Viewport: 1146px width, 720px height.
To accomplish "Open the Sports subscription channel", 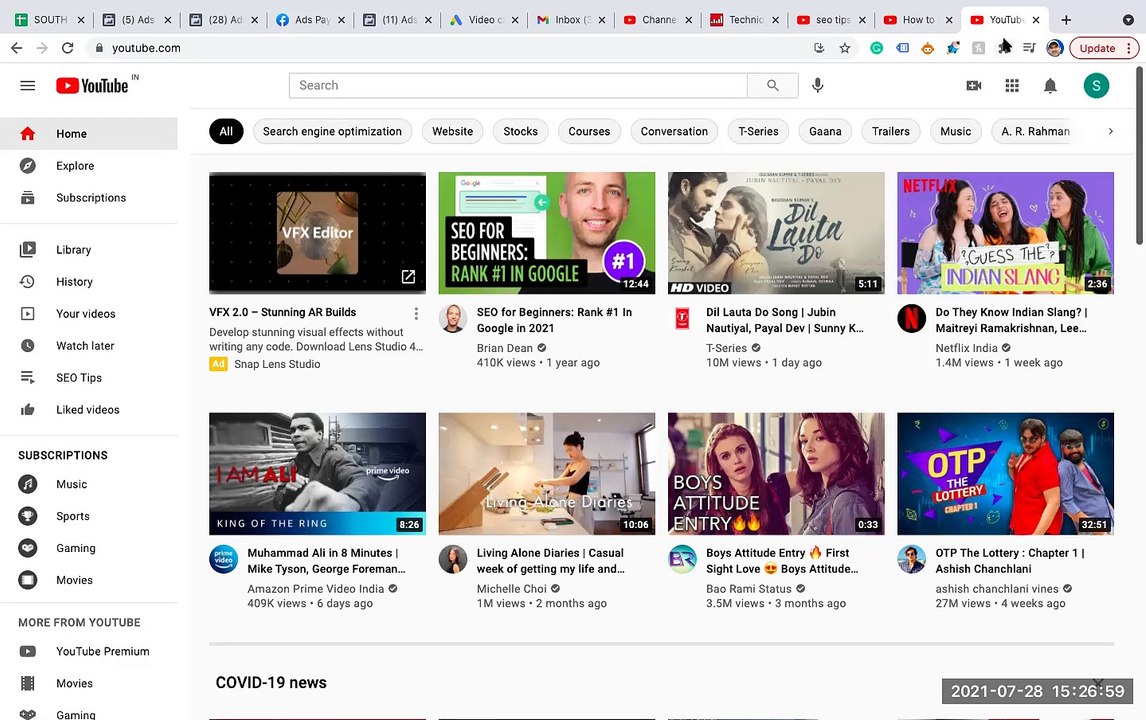I will [88, 516].
